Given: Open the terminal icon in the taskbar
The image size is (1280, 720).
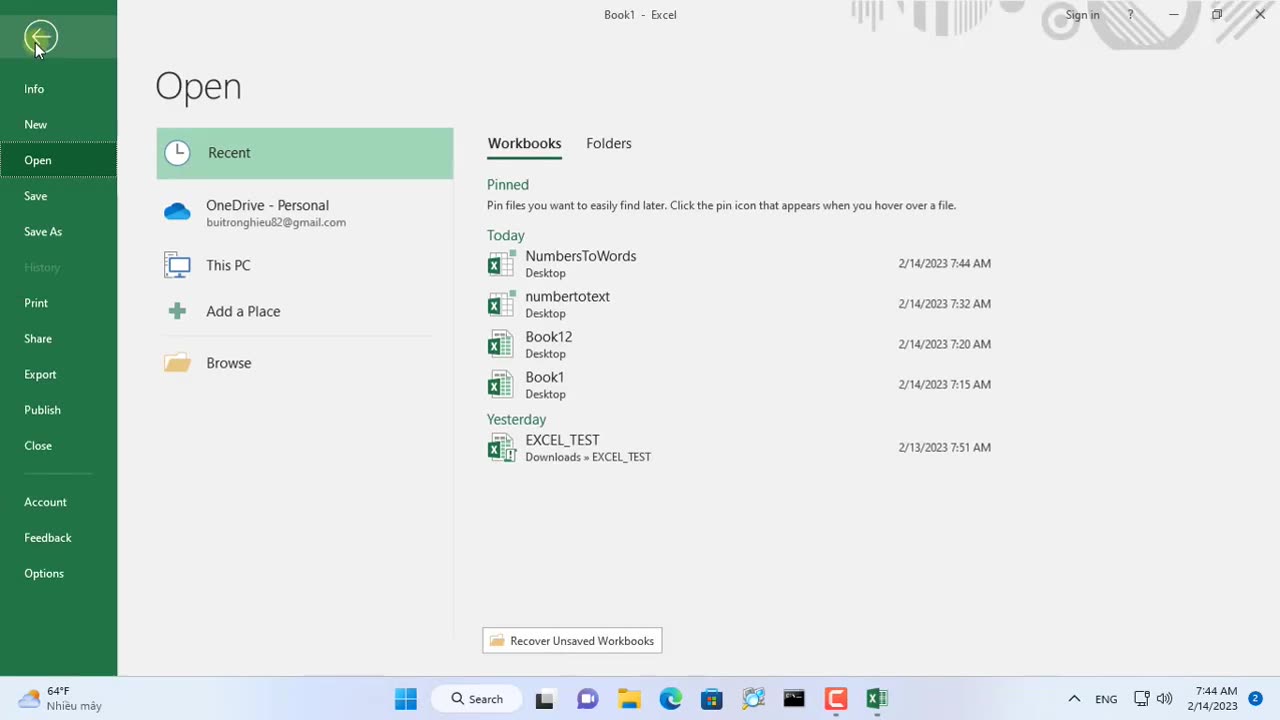Looking at the screenshot, I should pos(794,699).
